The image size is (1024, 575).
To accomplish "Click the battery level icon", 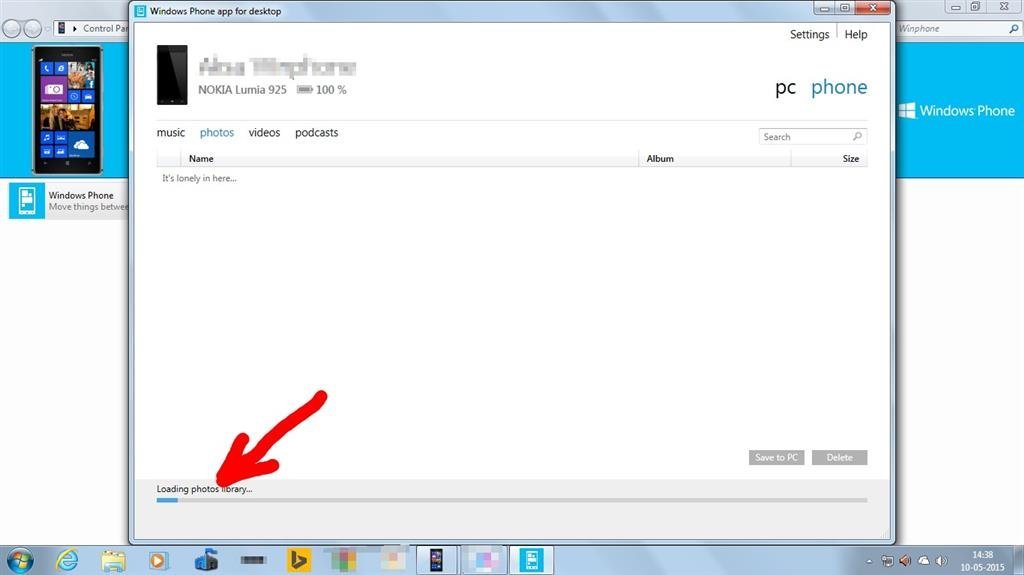I will pyautogui.click(x=304, y=90).
